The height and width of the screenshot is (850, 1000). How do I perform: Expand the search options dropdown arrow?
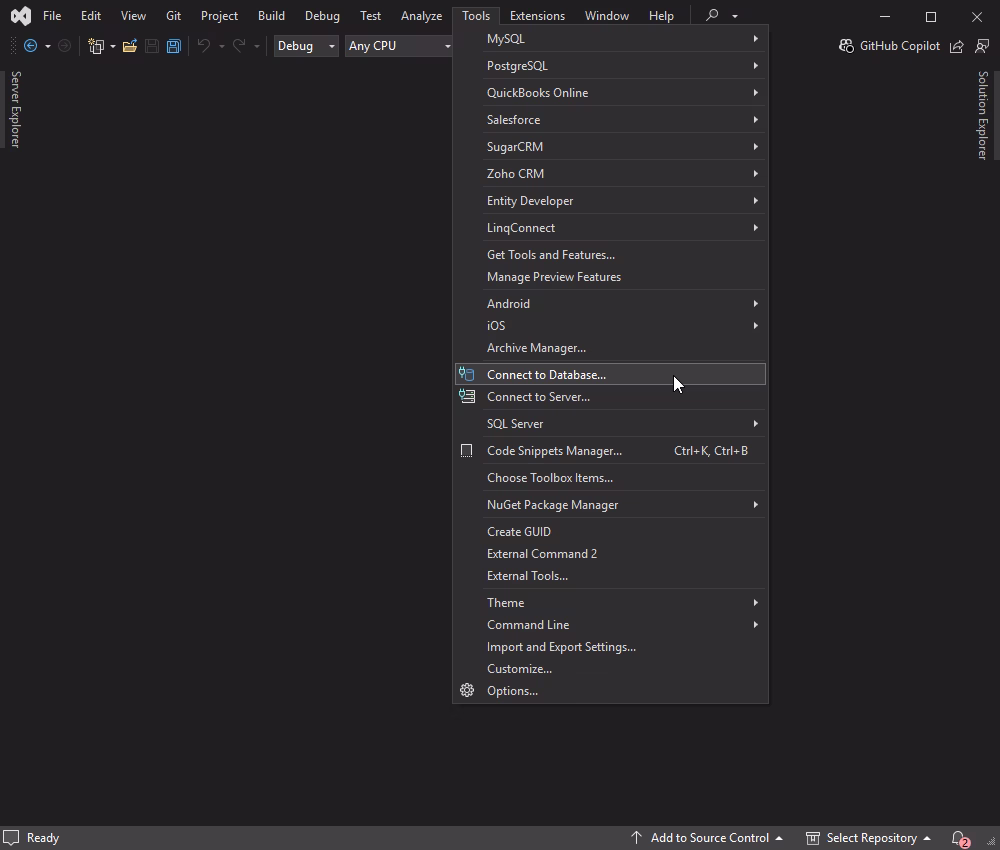(735, 16)
